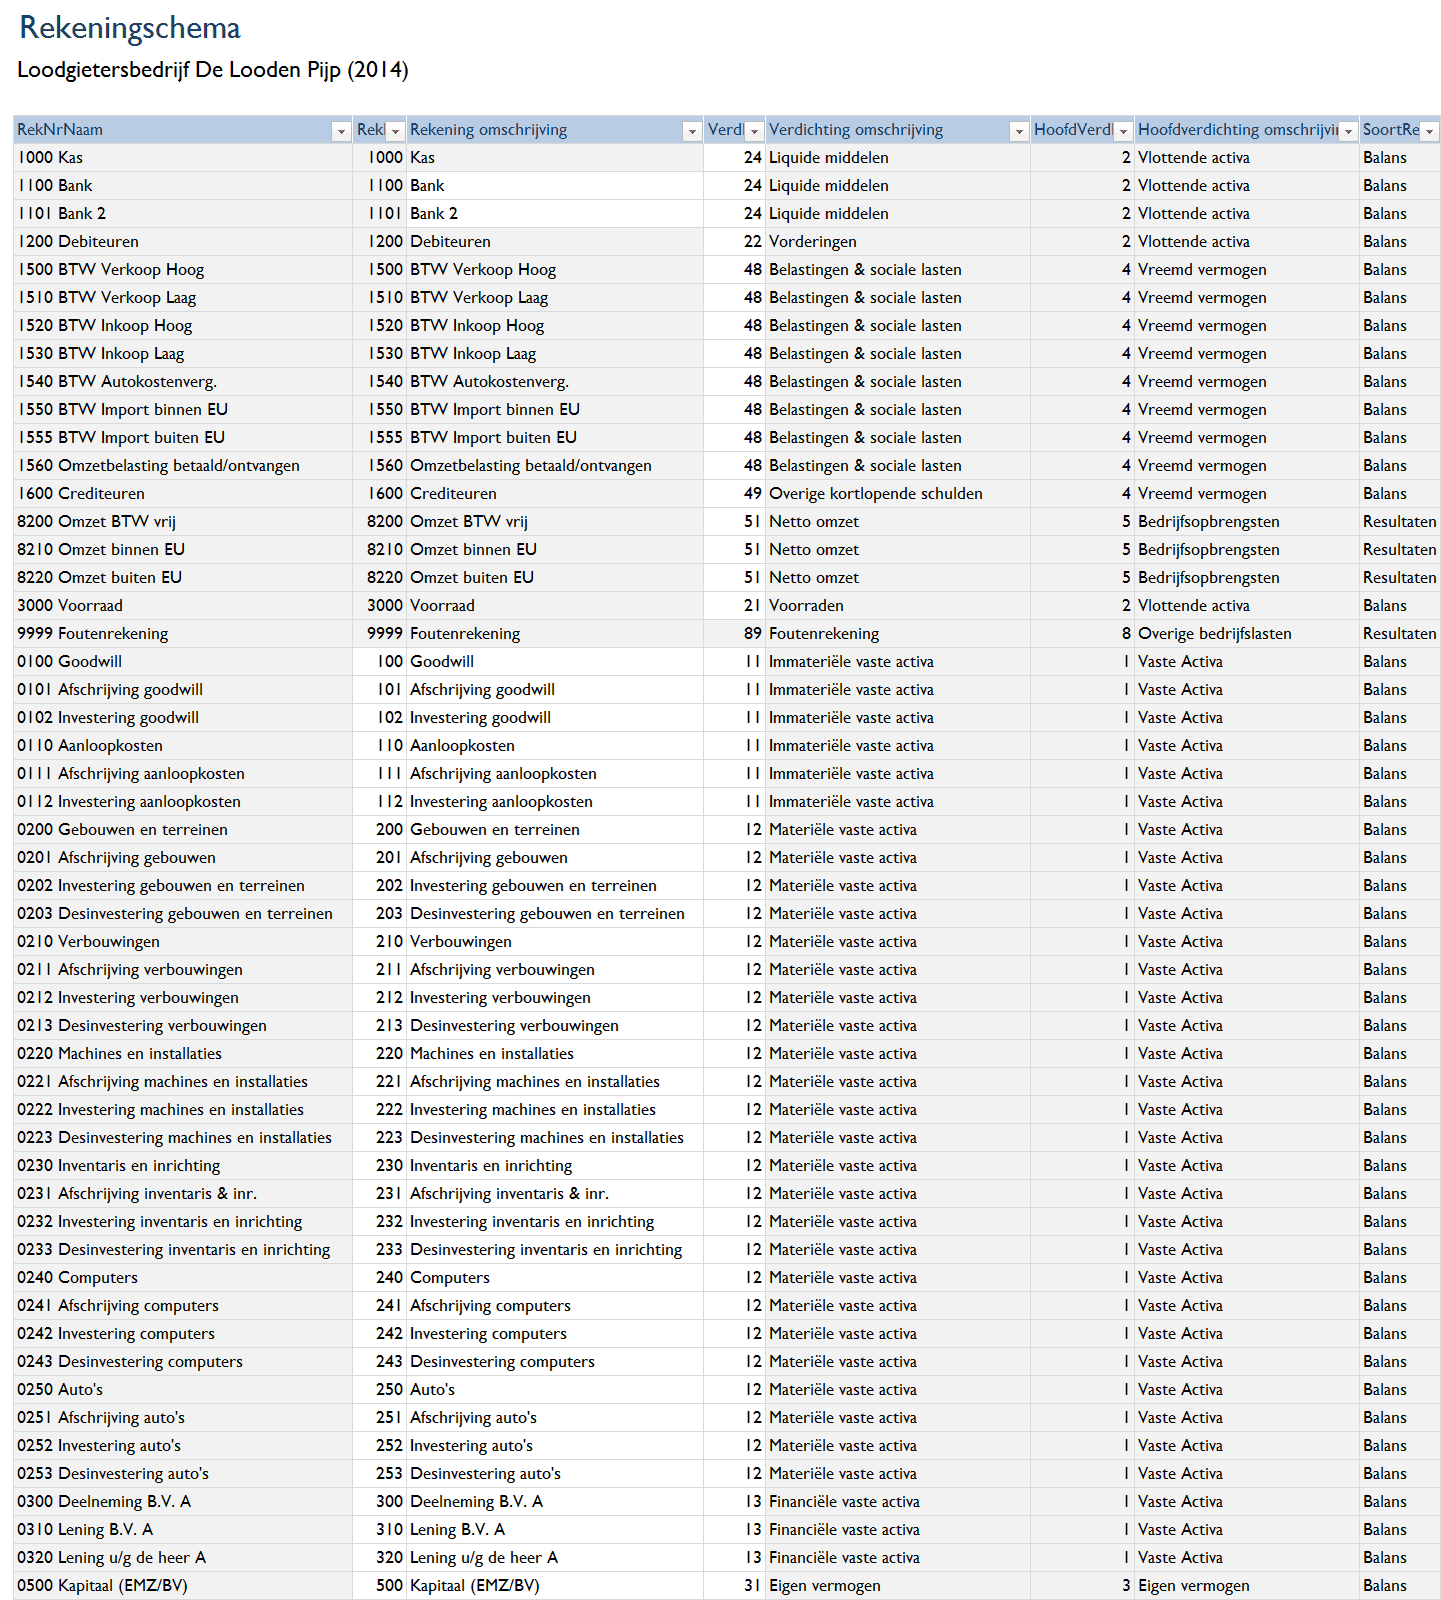
Task: Click the 'Overige kortlopende schulden' cell
Action: point(875,494)
